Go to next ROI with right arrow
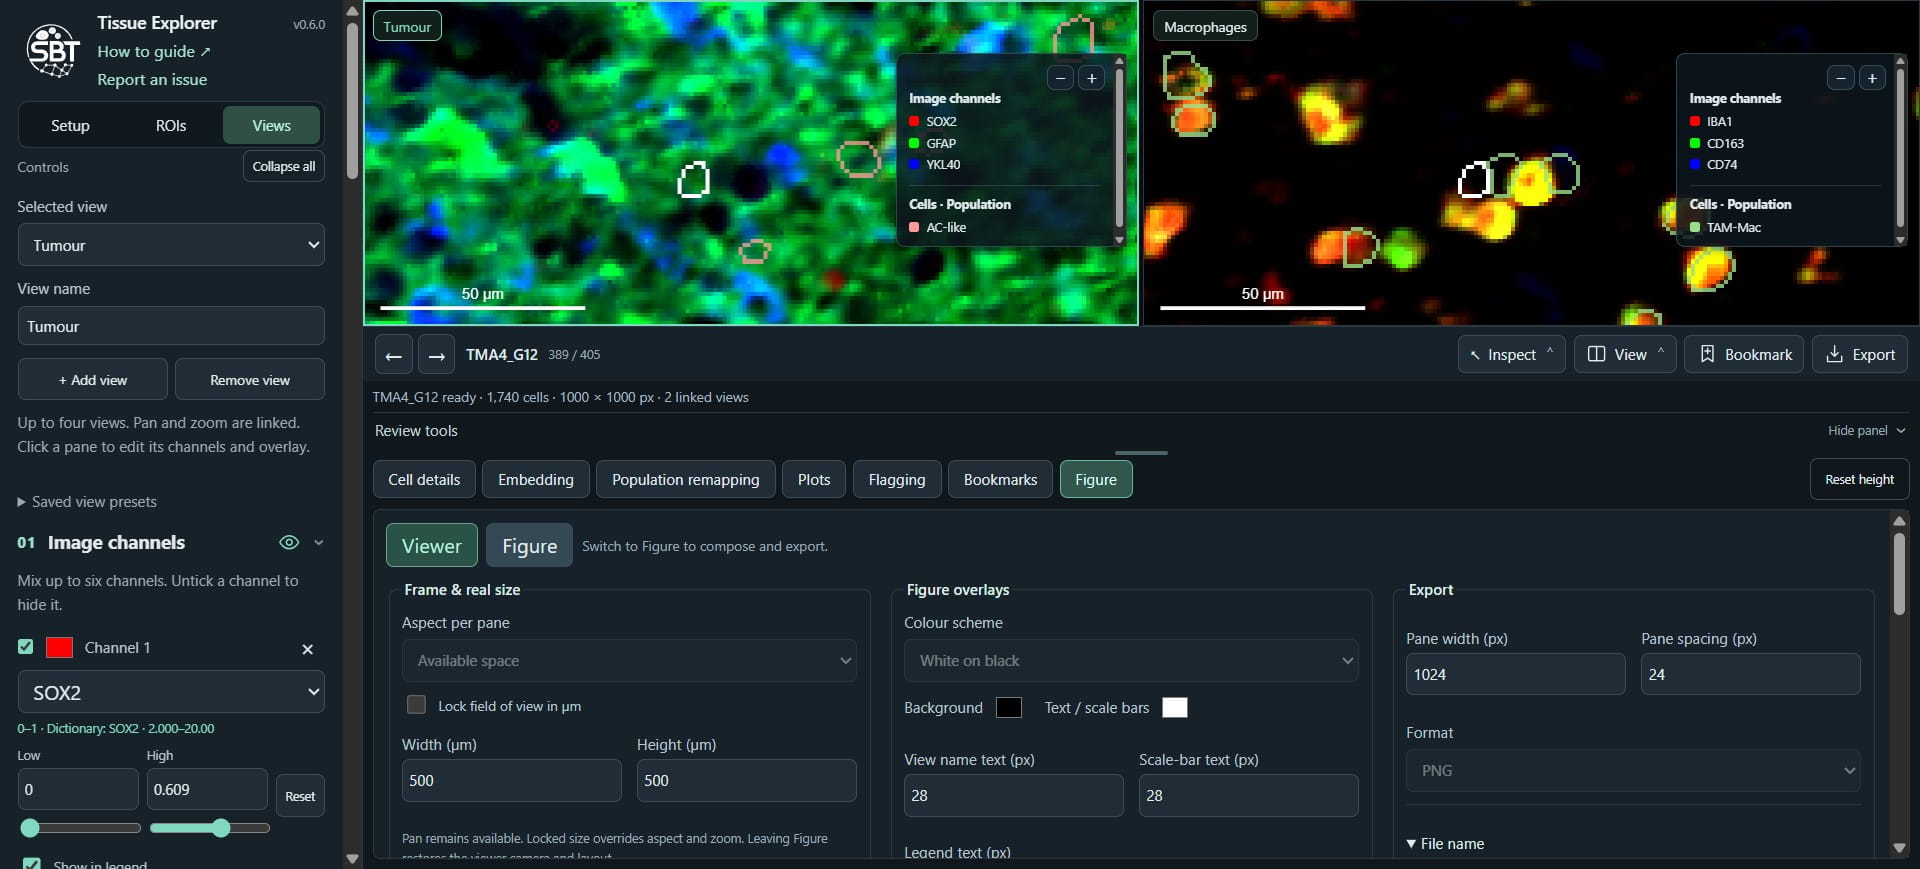Image resolution: width=1920 pixels, height=869 pixels. [x=436, y=355]
